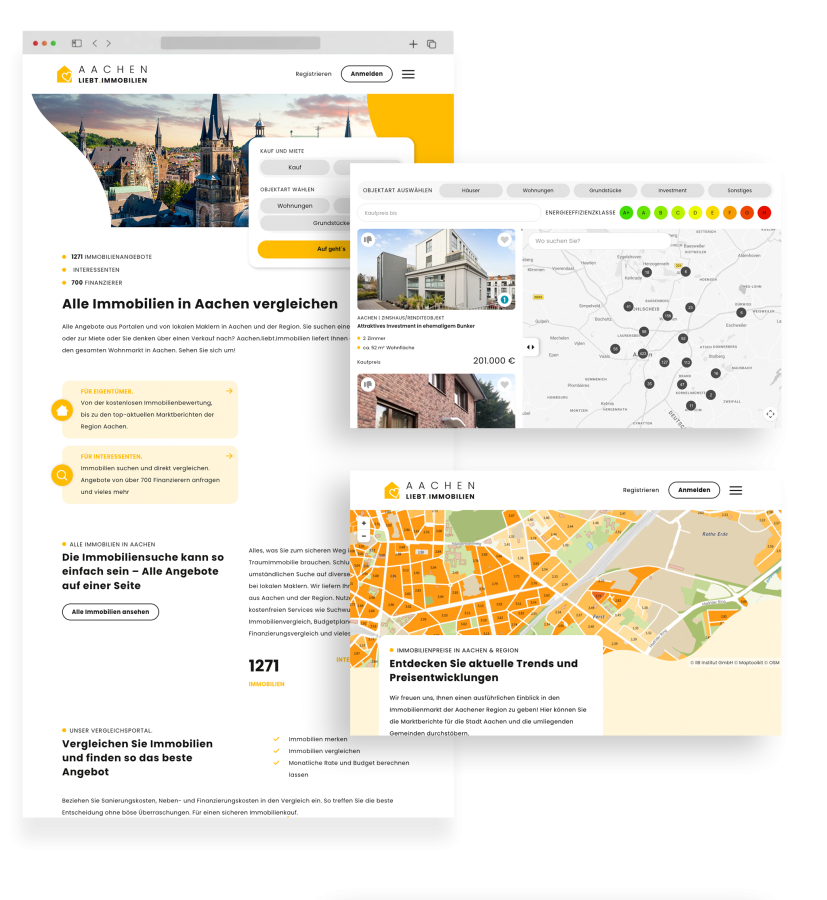Open Bunker investment listing photo
This screenshot has height=900, width=827.
point(436,269)
